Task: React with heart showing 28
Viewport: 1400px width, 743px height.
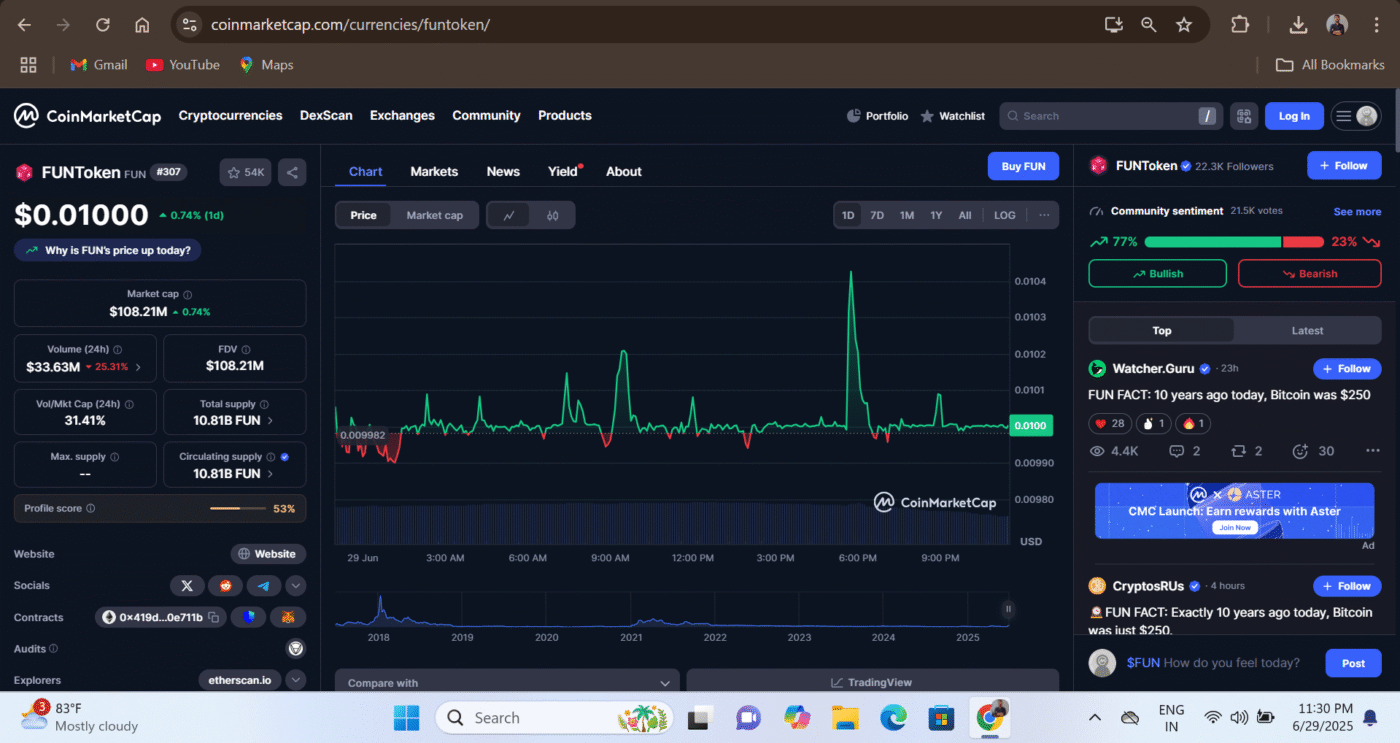Action: pyautogui.click(x=1109, y=424)
